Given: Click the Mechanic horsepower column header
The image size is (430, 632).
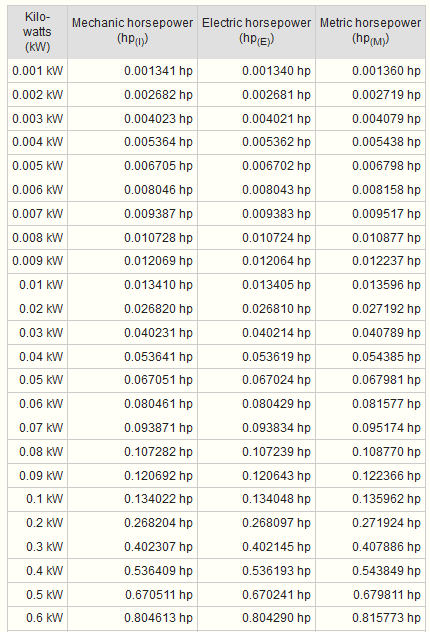Looking at the screenshot, I should coord(133,32).
